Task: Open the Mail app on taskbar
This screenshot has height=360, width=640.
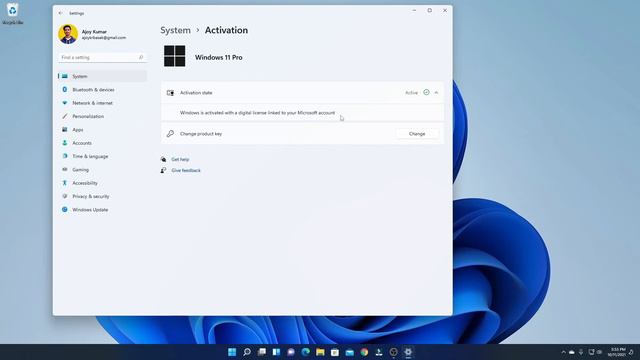Action: (x=349, y=352)
